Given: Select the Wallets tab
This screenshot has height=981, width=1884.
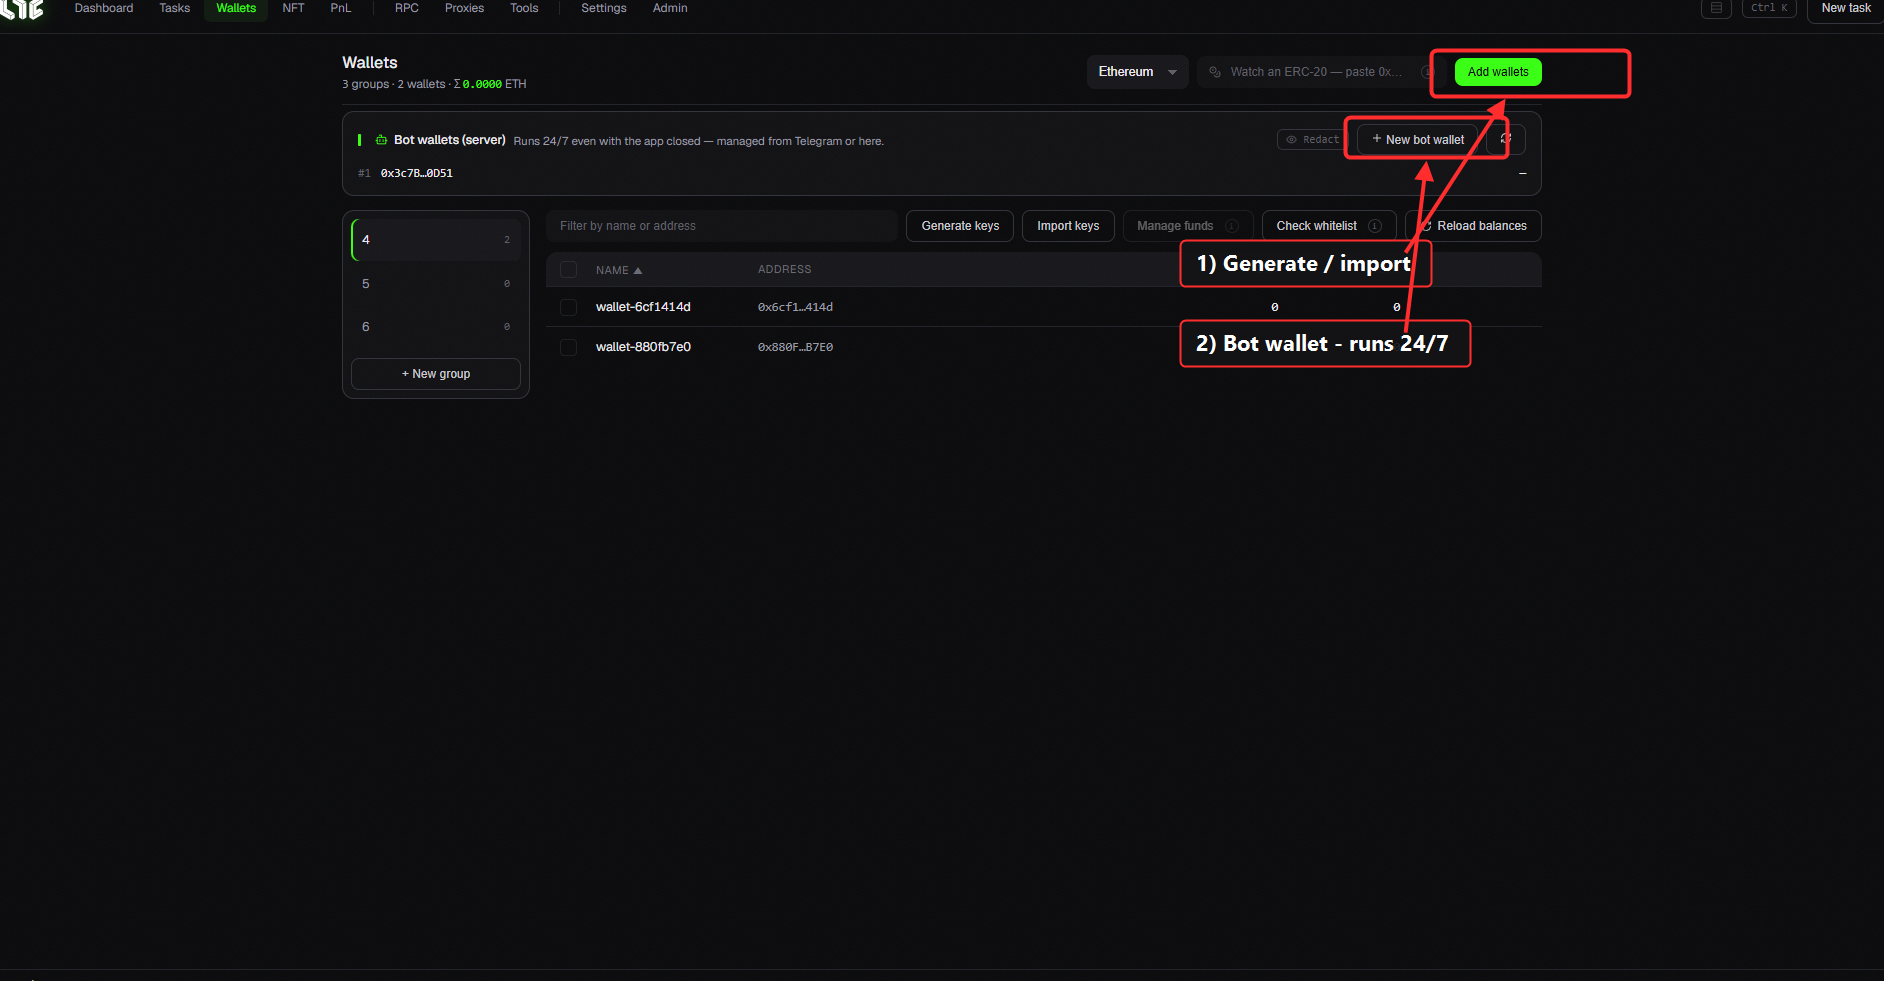Looking at the screenshot, I should pos(236,8).
